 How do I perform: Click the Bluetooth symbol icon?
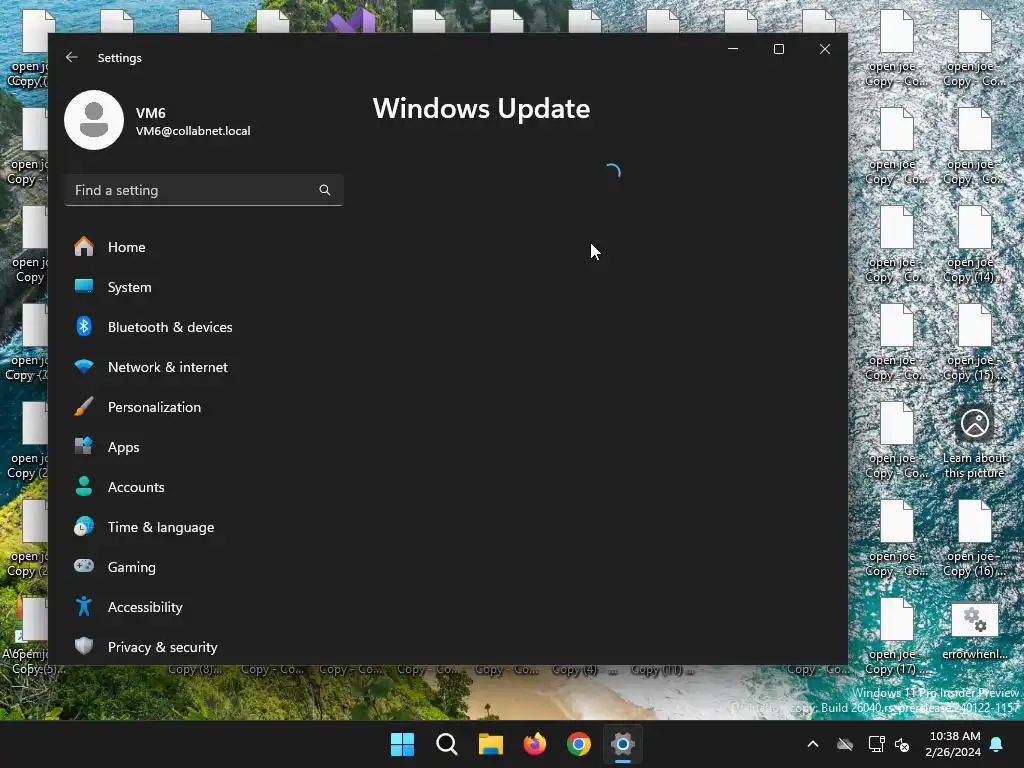[84, 326]
